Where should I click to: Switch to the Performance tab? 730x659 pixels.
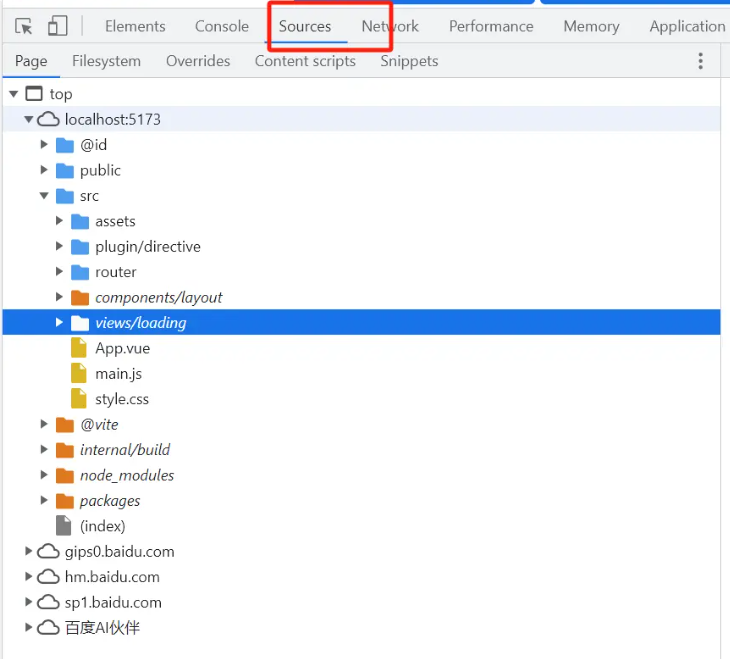click(491, 26)
